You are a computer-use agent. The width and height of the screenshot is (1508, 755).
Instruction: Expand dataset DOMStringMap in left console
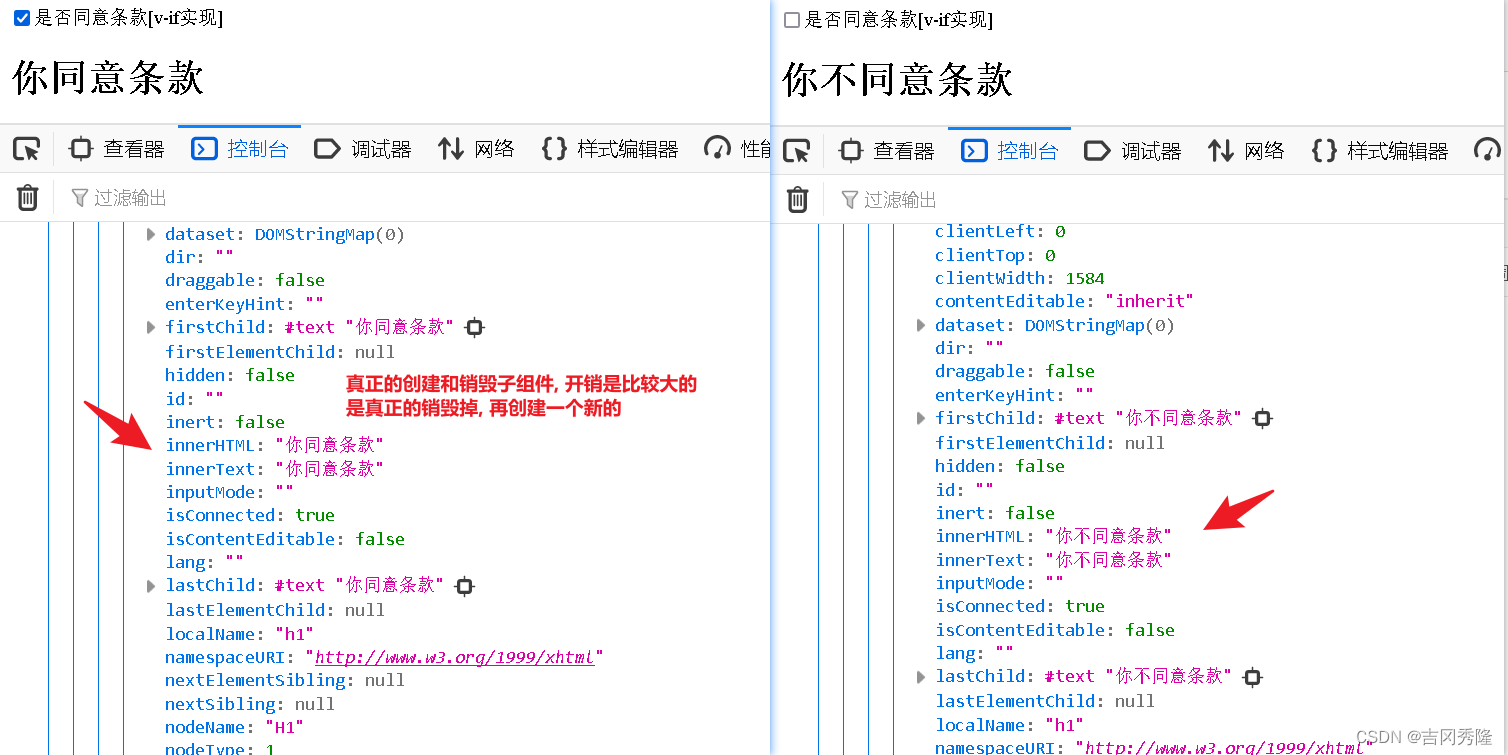151,234
